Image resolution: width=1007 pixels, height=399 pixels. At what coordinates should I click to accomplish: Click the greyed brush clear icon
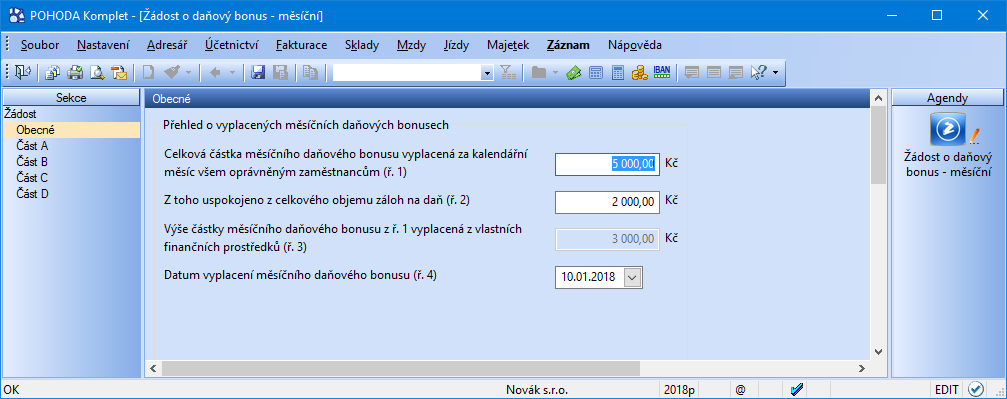point(171,73)
